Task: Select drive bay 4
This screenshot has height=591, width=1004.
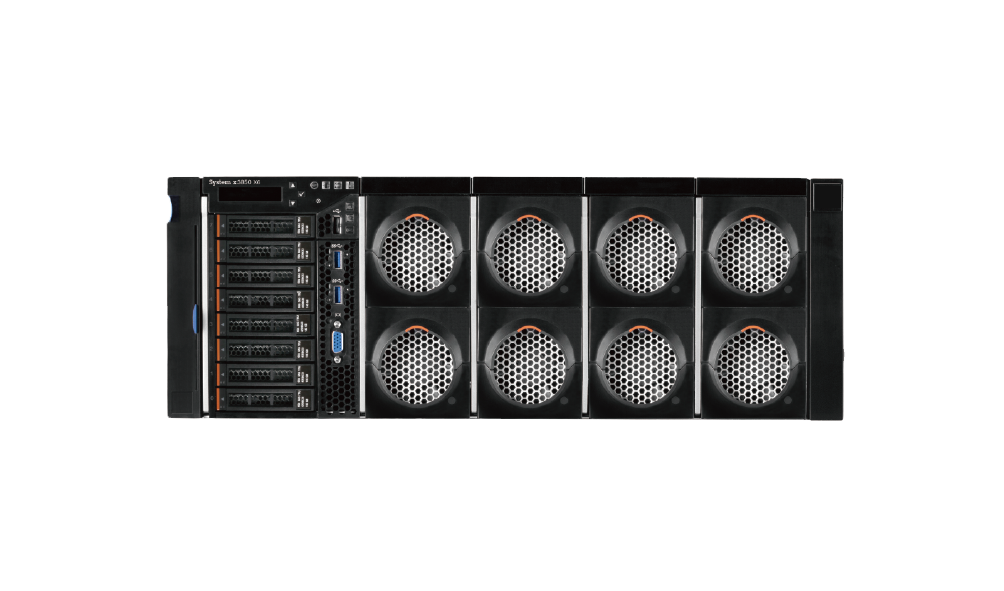Action: 266,300
